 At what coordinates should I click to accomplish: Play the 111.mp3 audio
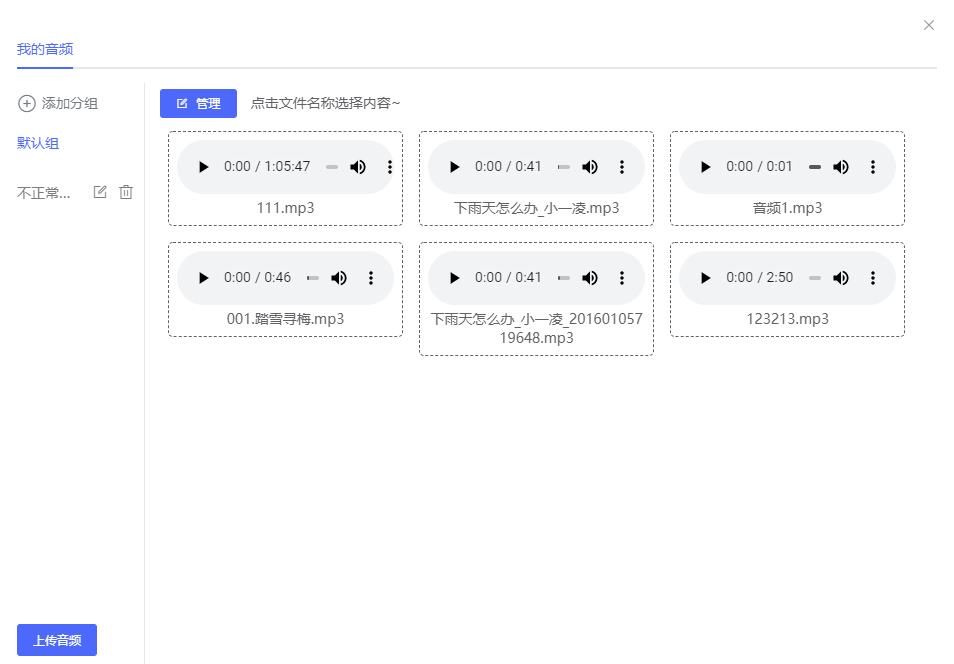(204, 167)
